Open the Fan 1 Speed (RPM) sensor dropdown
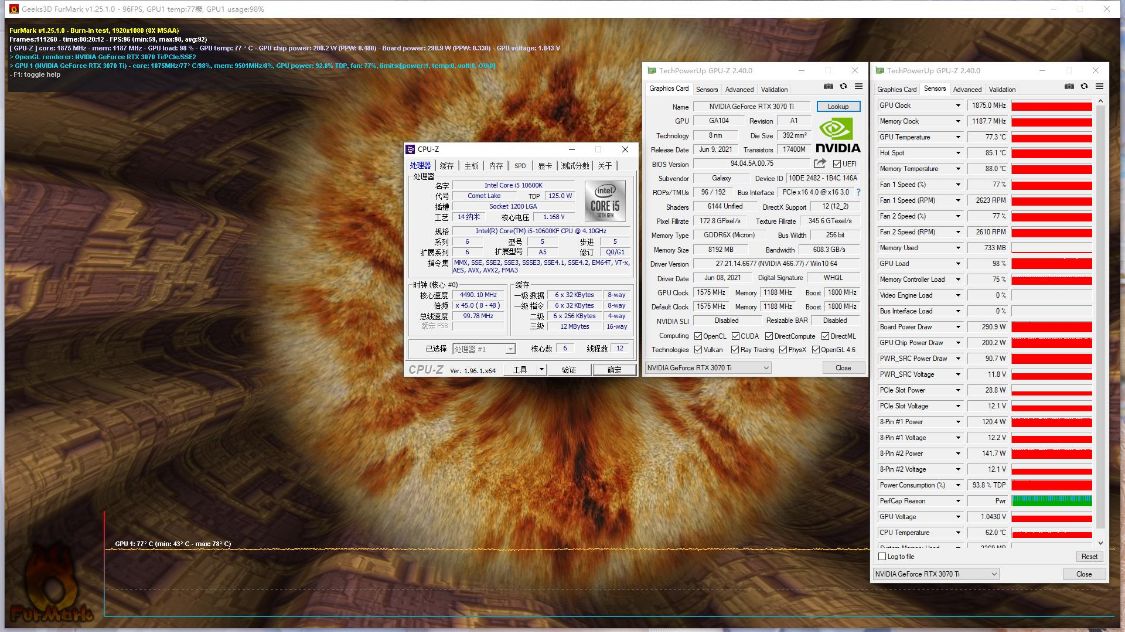The height and width of the screenshot is (632, 1125). pos(957,200)
